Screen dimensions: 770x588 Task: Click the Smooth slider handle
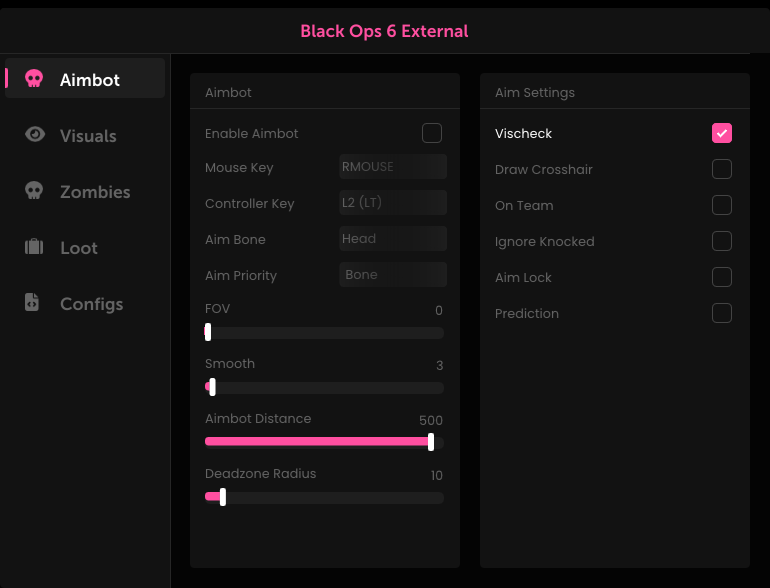pos(212,387)
